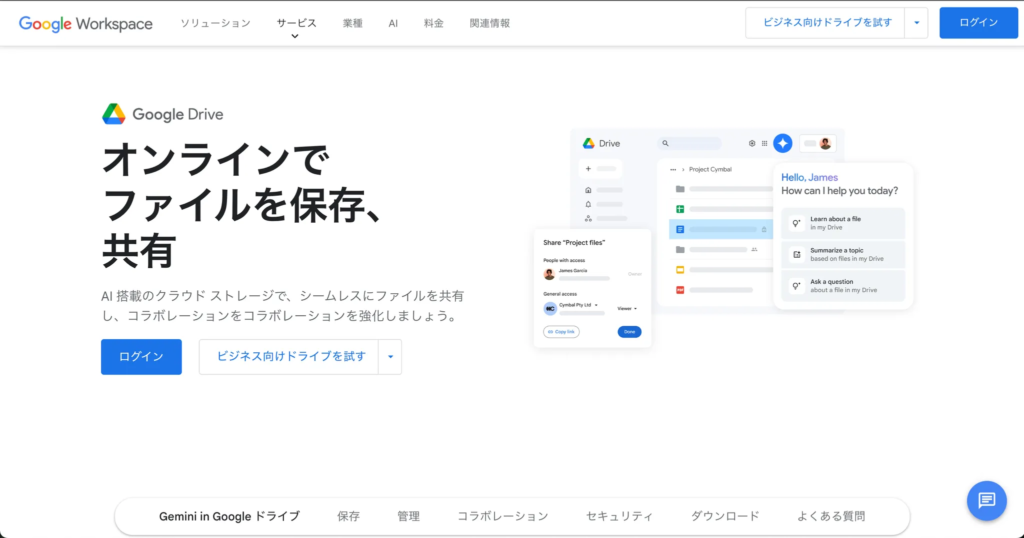The width and height of the screenshot is (1024, 538).
Task: Click Learn about a file suggestion
Action: point(842,223)
